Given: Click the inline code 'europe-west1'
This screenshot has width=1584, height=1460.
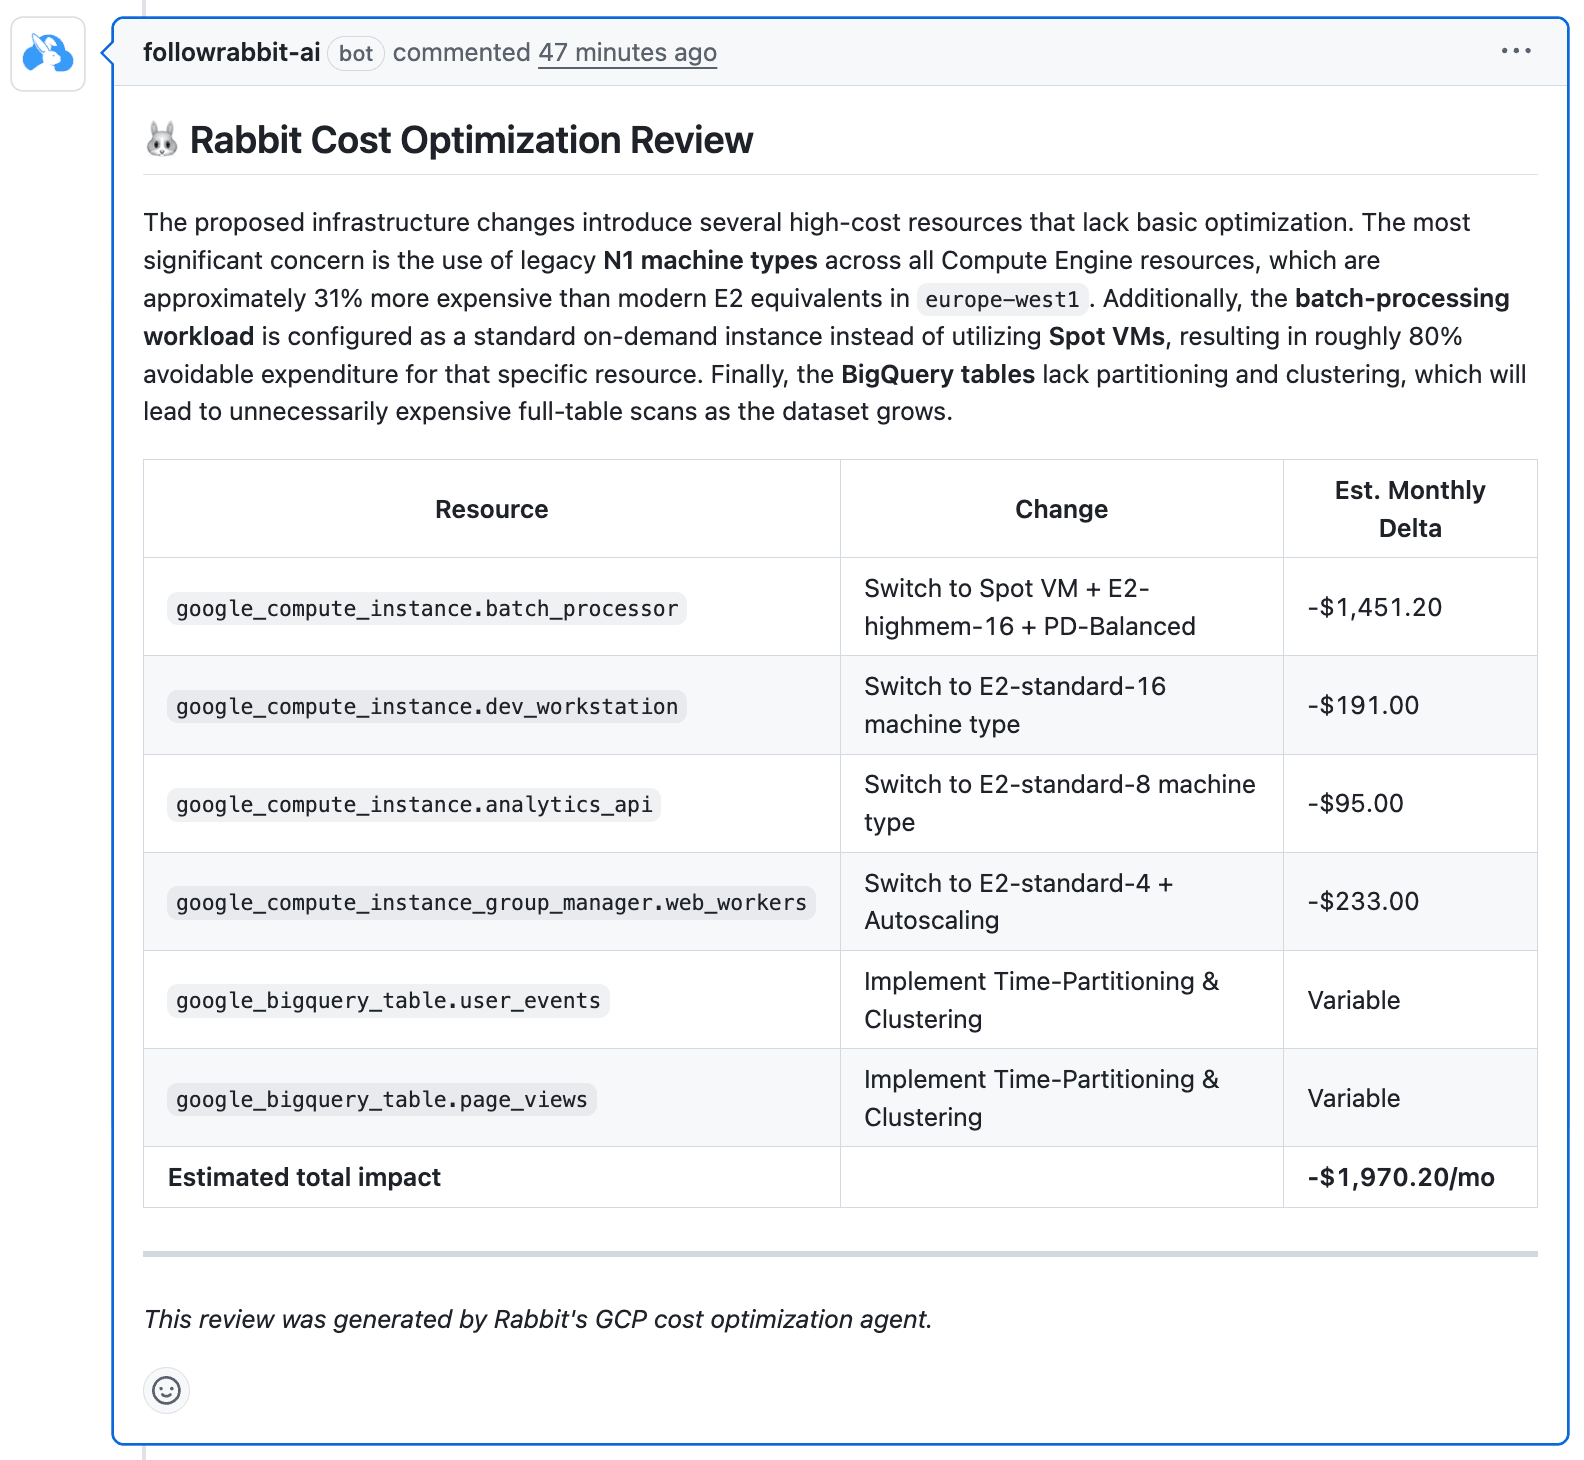Looking at the screenshot, I should point(1002,299).
